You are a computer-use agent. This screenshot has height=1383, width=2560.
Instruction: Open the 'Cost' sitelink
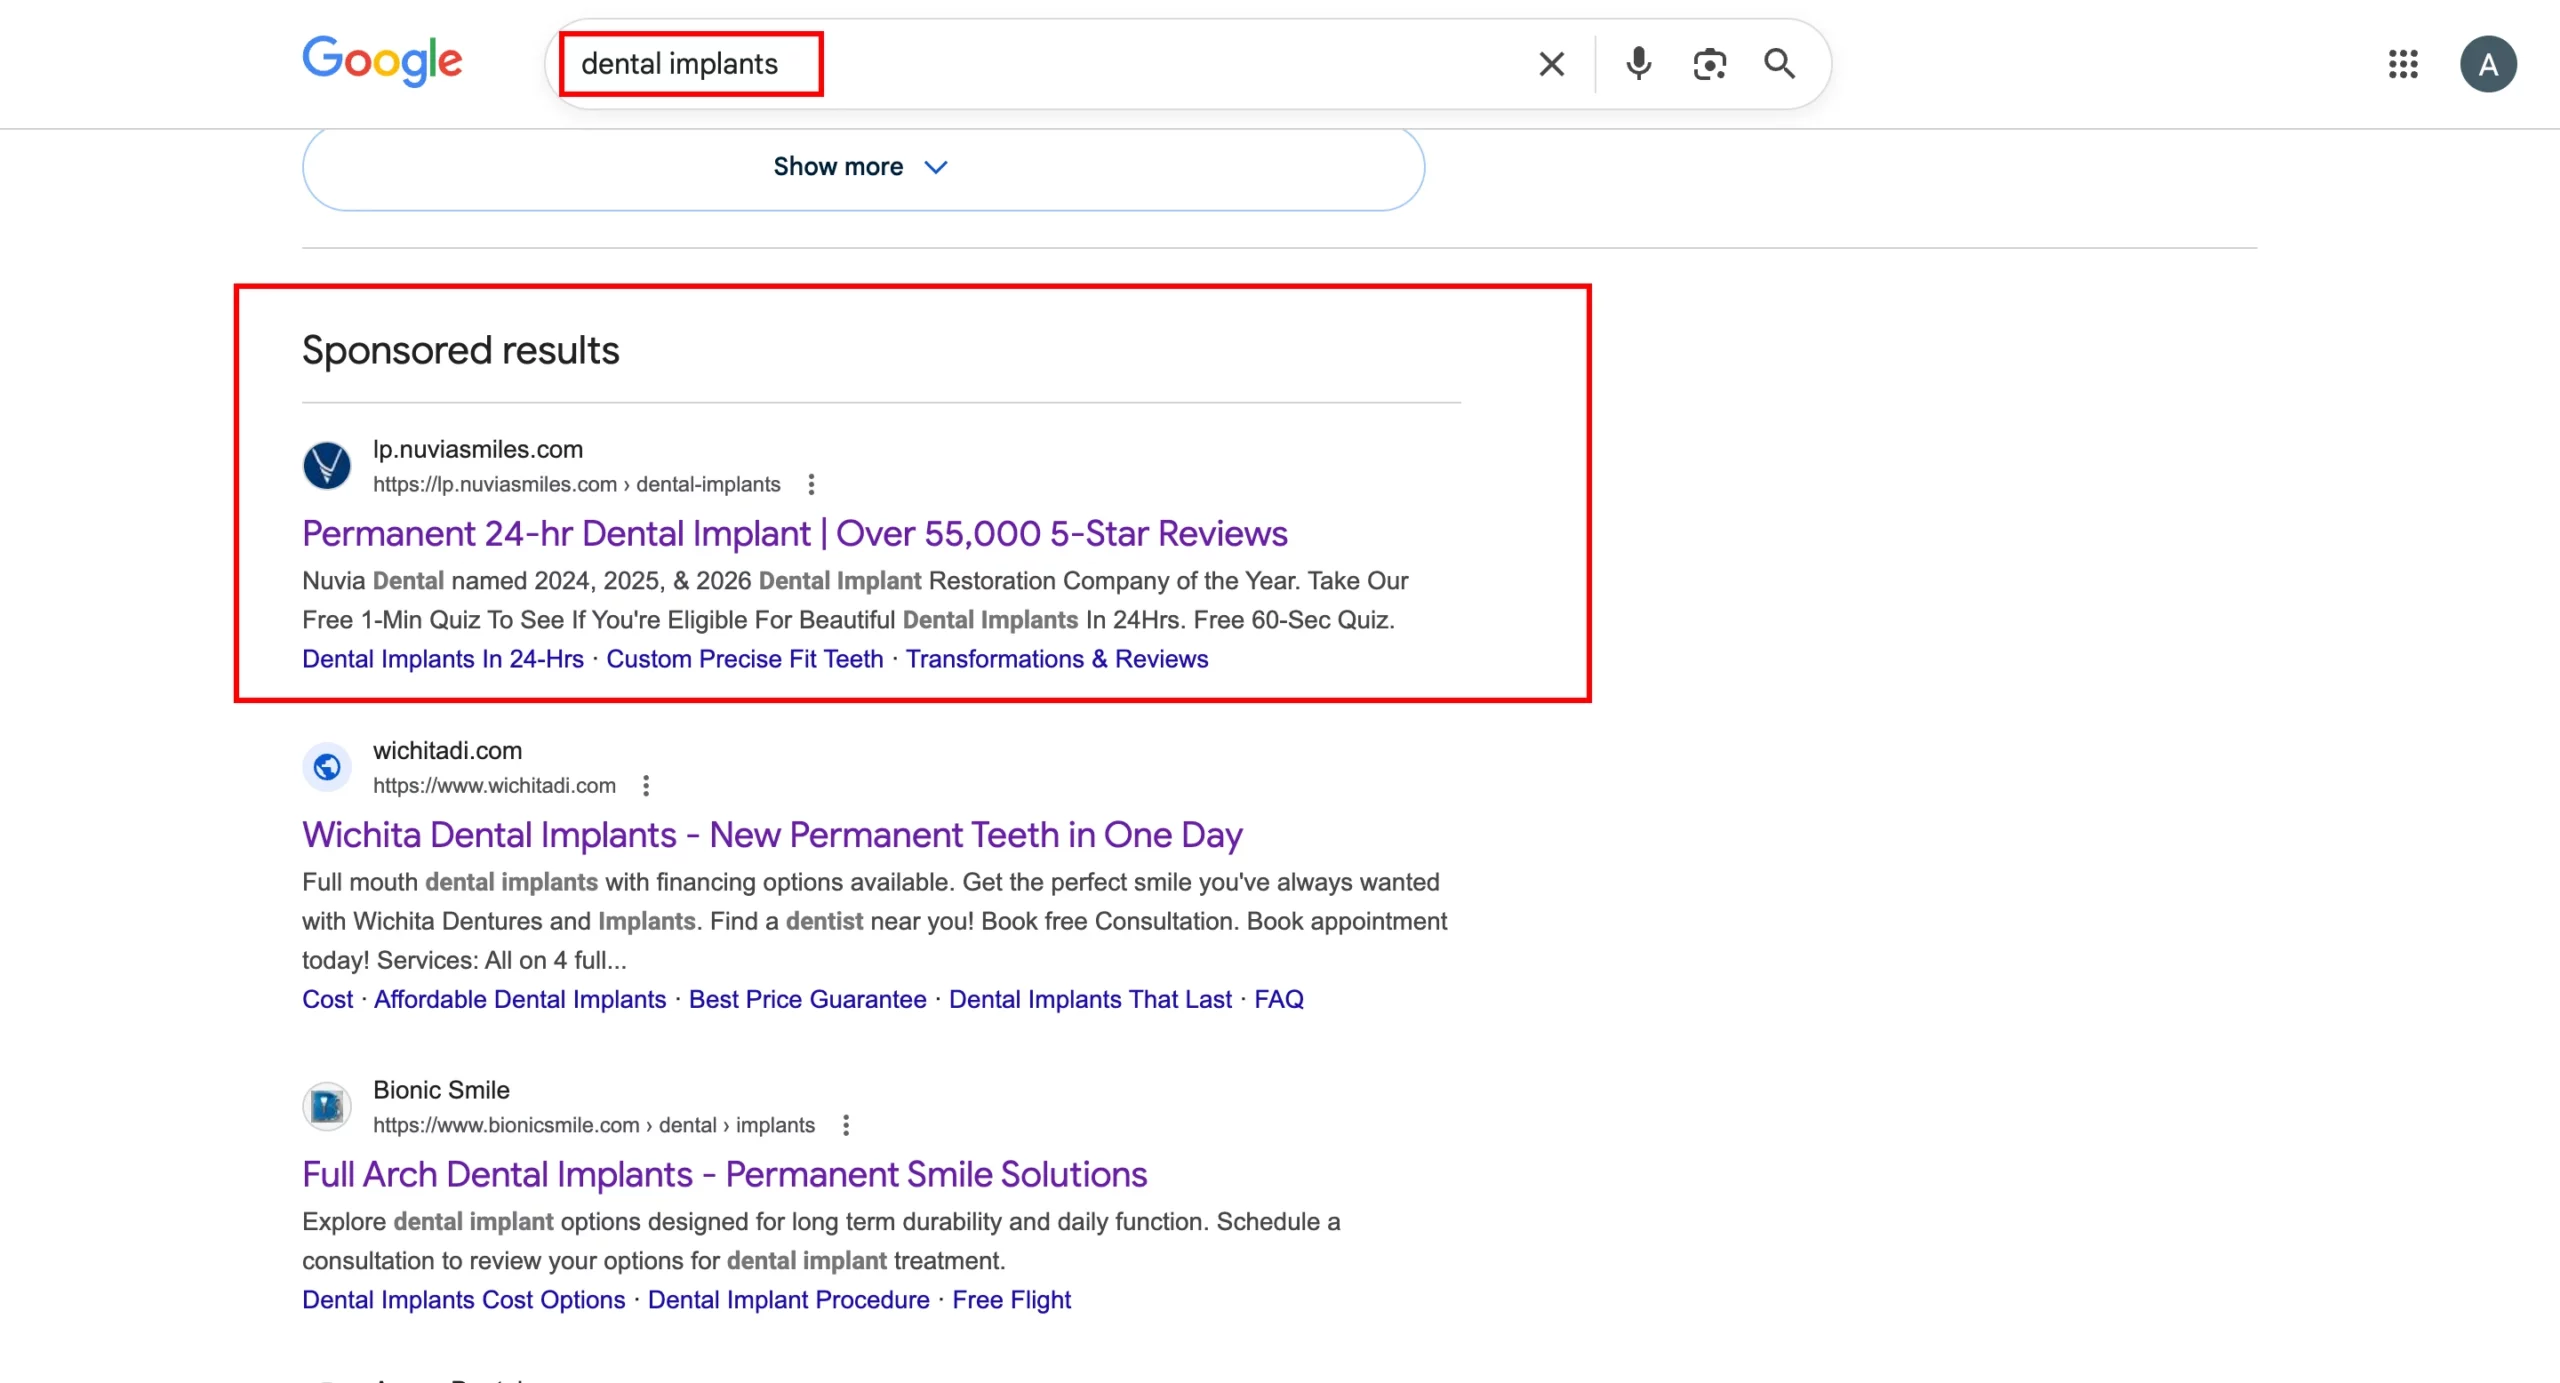click(x=327, y=999)
